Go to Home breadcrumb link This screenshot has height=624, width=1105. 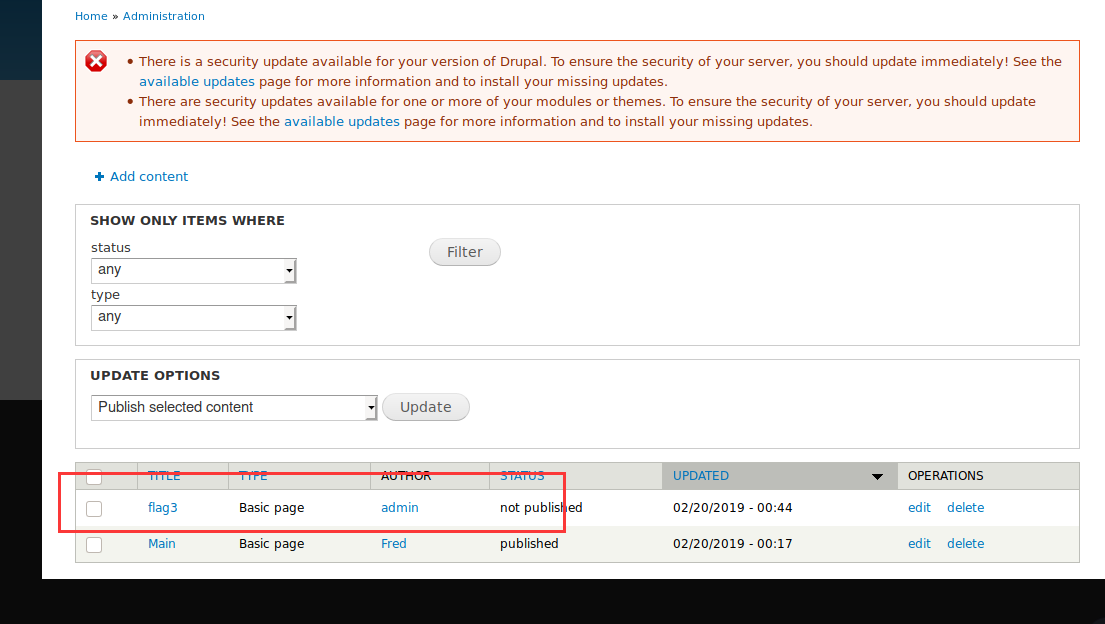pos(91,16)
